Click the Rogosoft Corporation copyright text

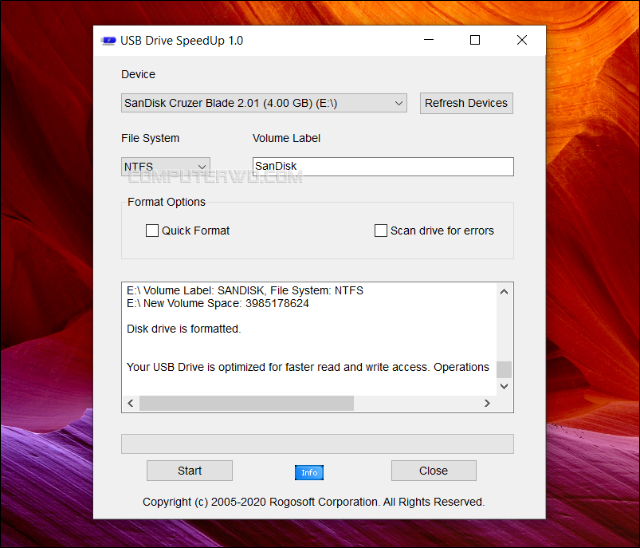(313, 502)
